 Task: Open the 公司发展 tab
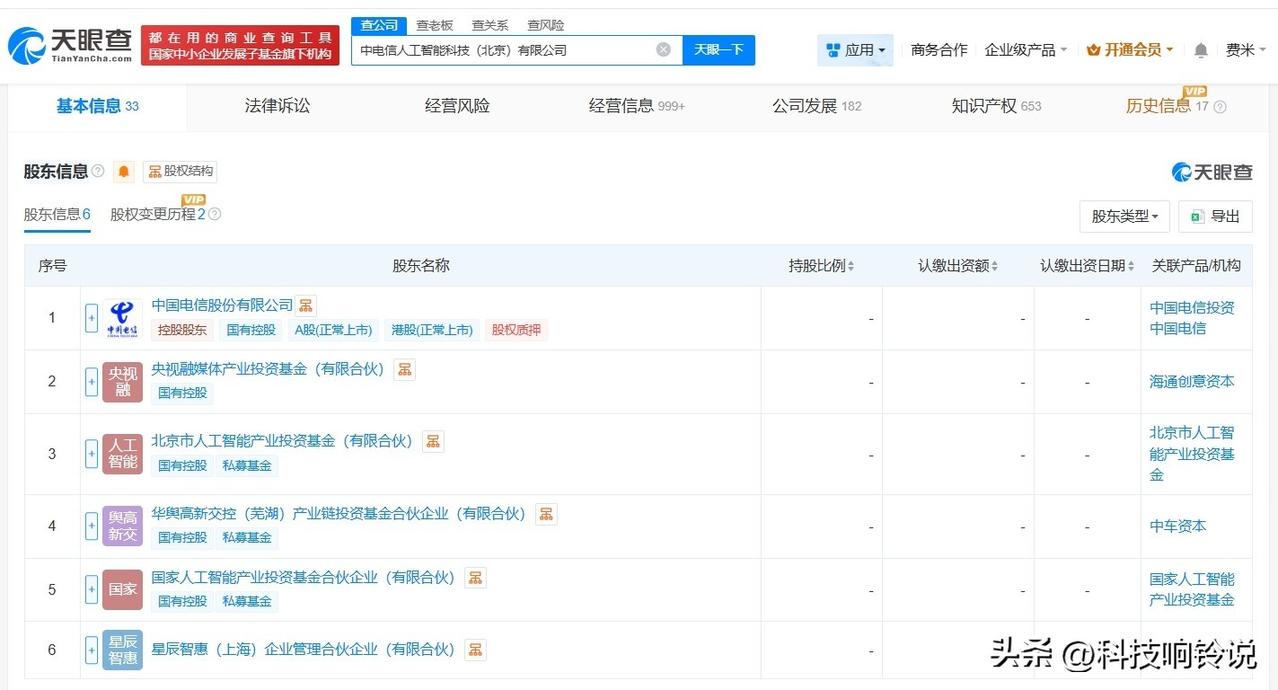(x=817, y=106)
